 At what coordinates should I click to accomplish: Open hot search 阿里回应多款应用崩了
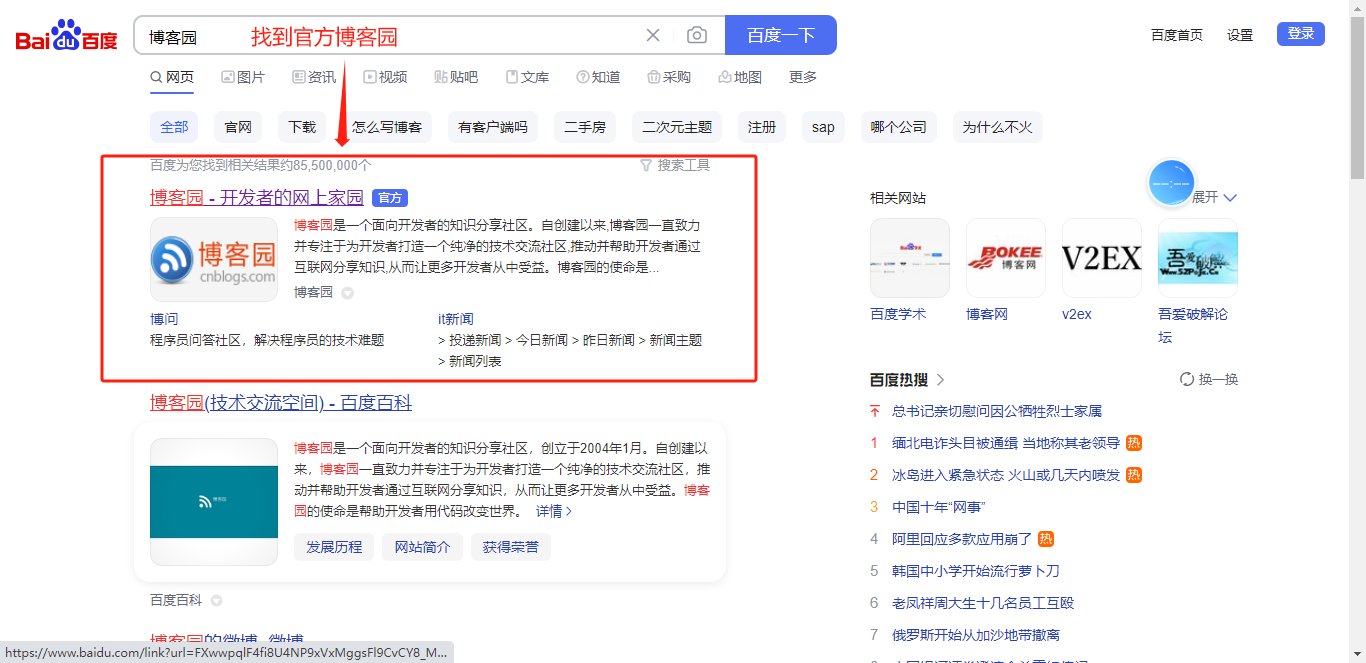click(x=962, y=539)
